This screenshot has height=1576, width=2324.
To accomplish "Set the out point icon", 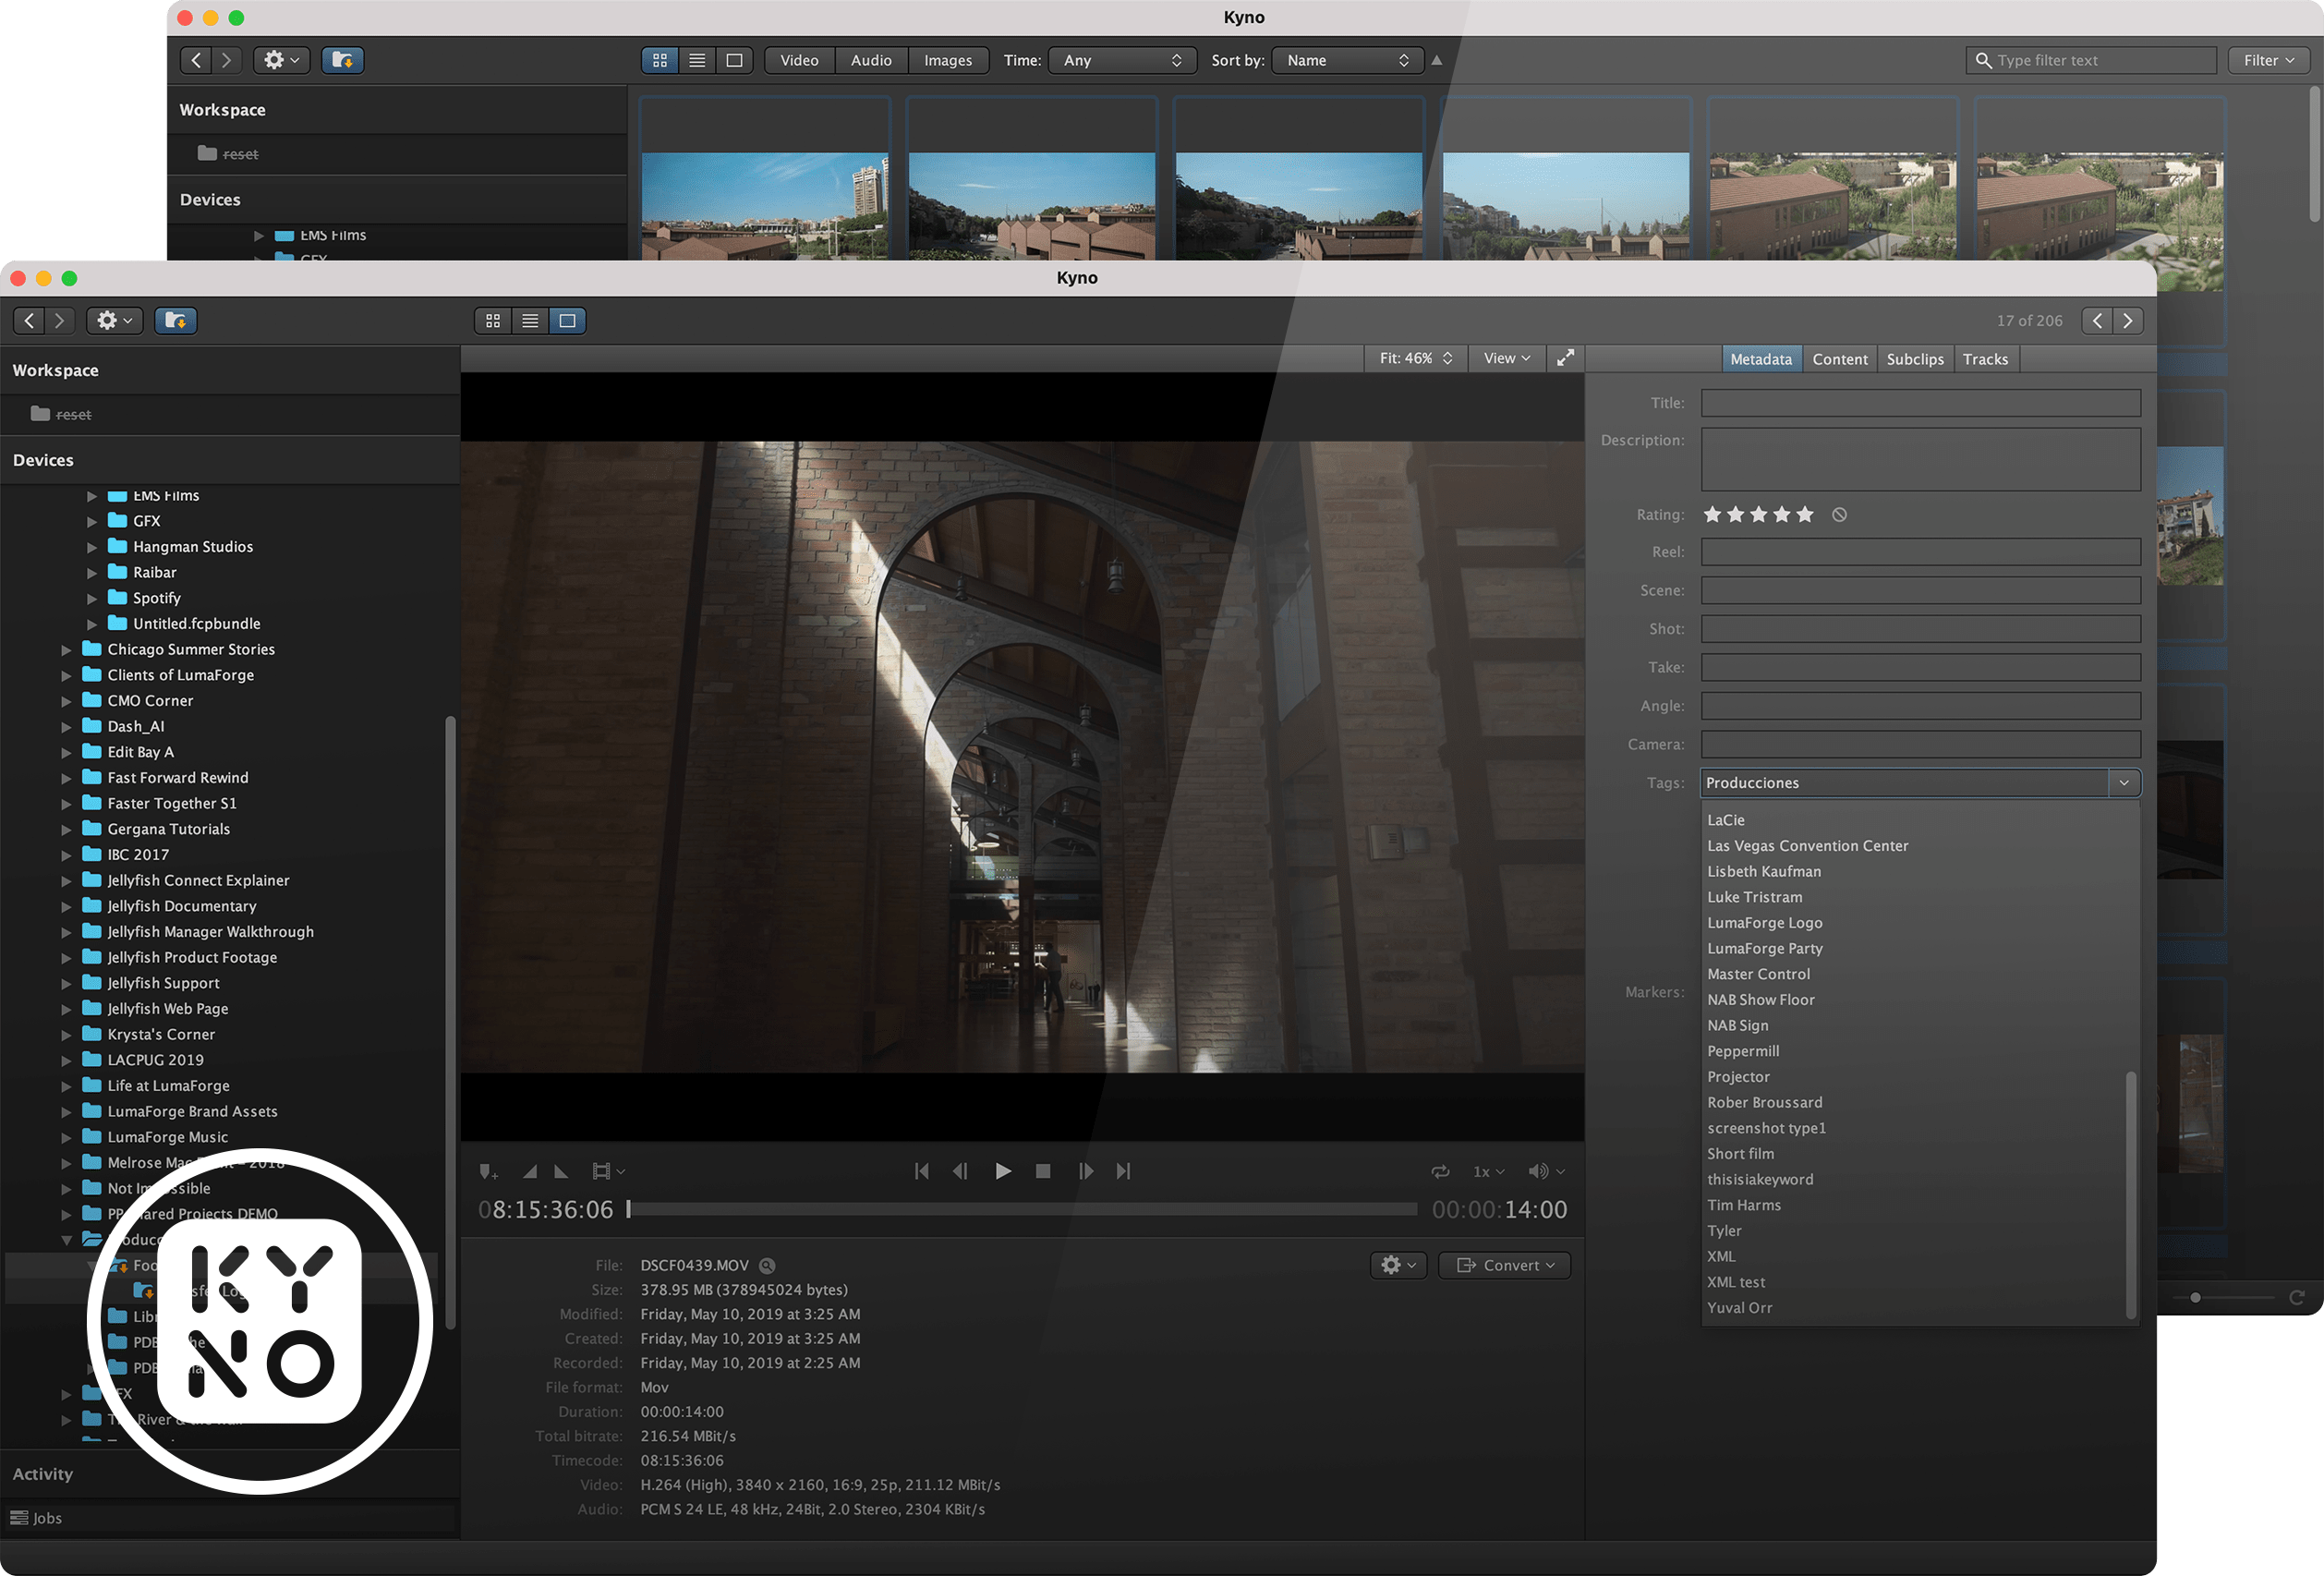I will 561,1171.
